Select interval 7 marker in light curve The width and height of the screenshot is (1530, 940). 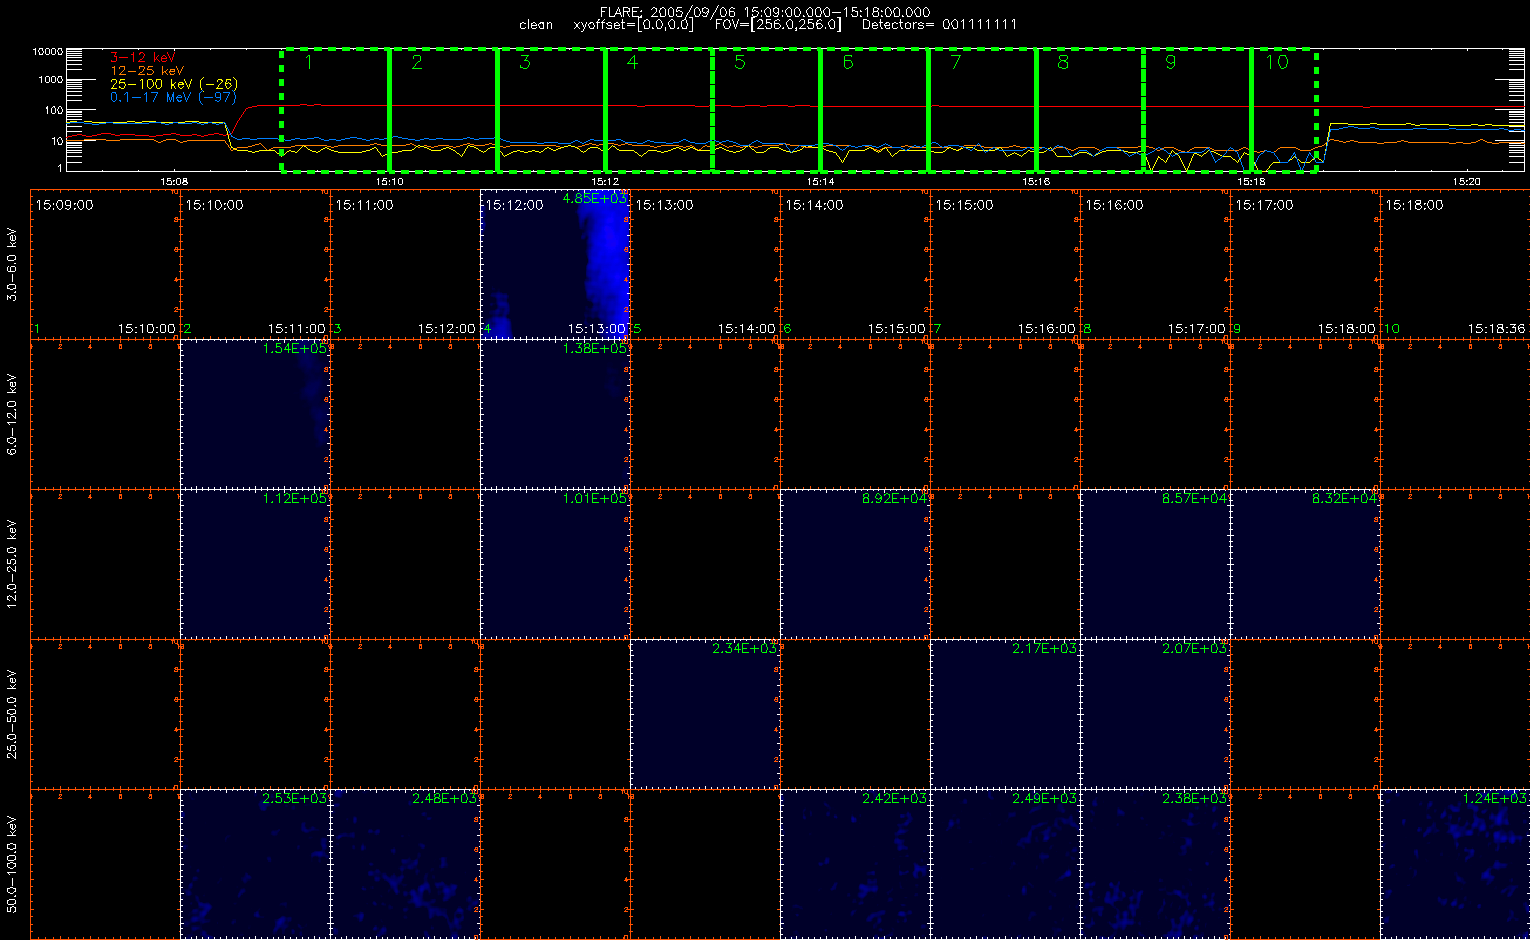[956, 62]
